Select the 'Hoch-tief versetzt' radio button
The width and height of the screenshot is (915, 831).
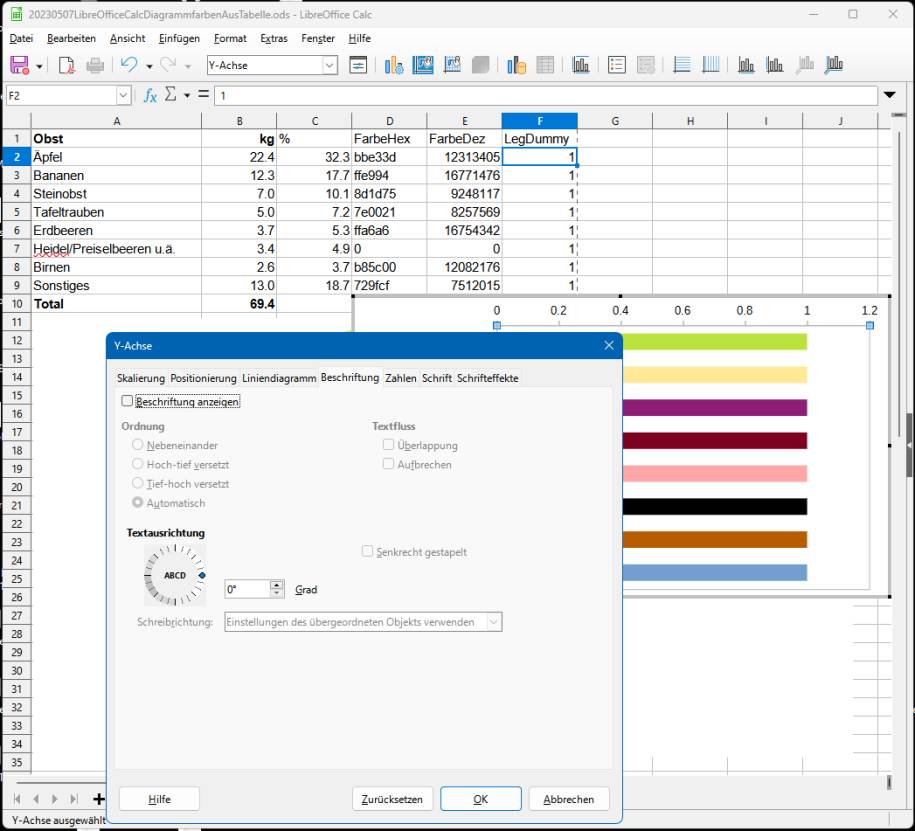pyautogui.click(x=138, y=464)
